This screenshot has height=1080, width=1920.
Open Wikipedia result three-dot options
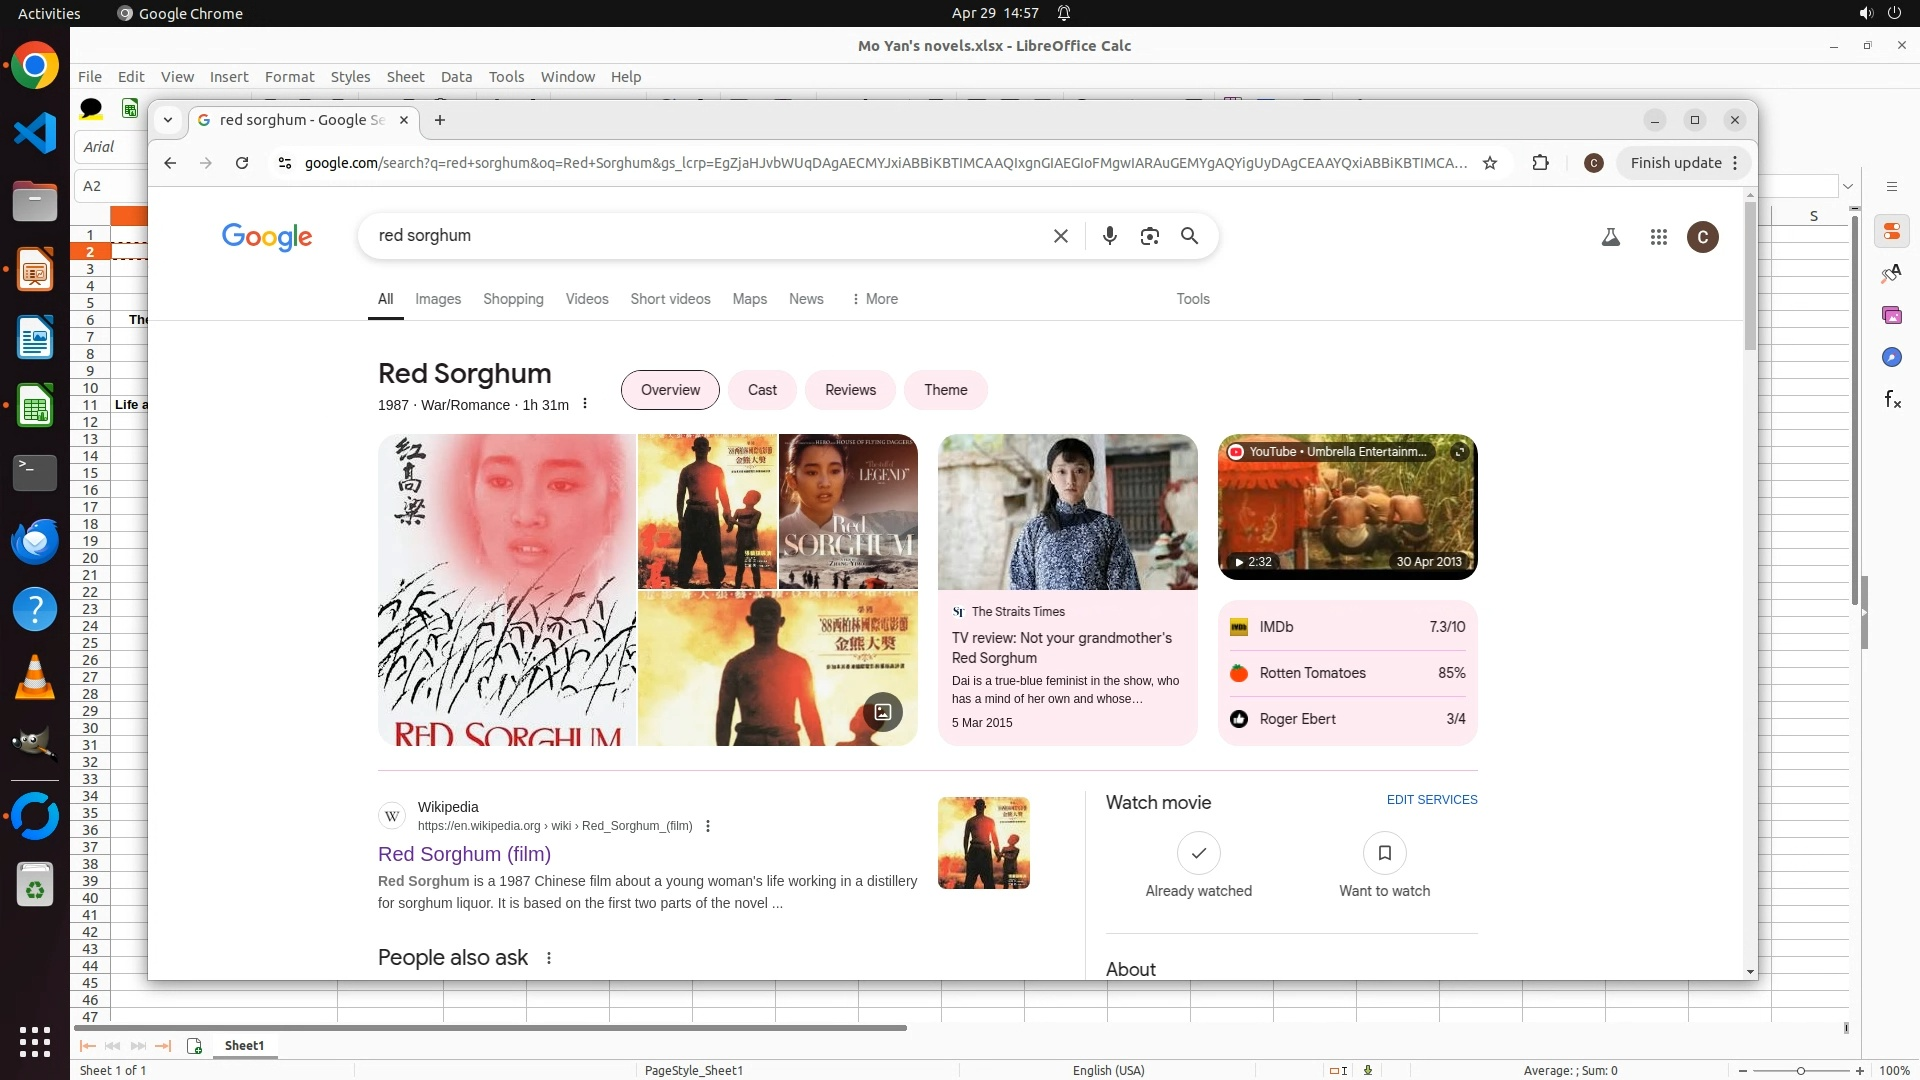[x=708, y=826]
